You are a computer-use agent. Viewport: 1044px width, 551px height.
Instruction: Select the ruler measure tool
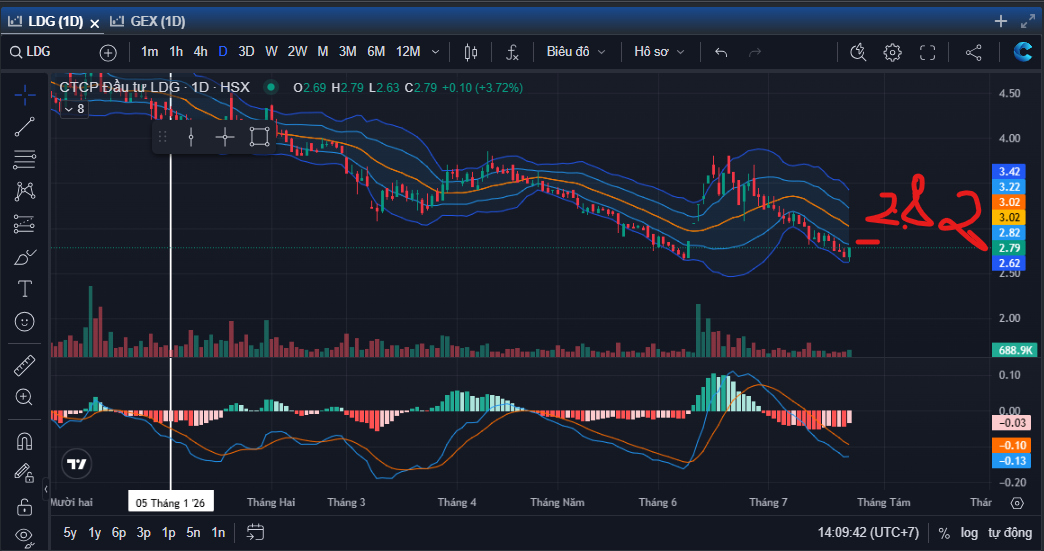coord(25,365)
